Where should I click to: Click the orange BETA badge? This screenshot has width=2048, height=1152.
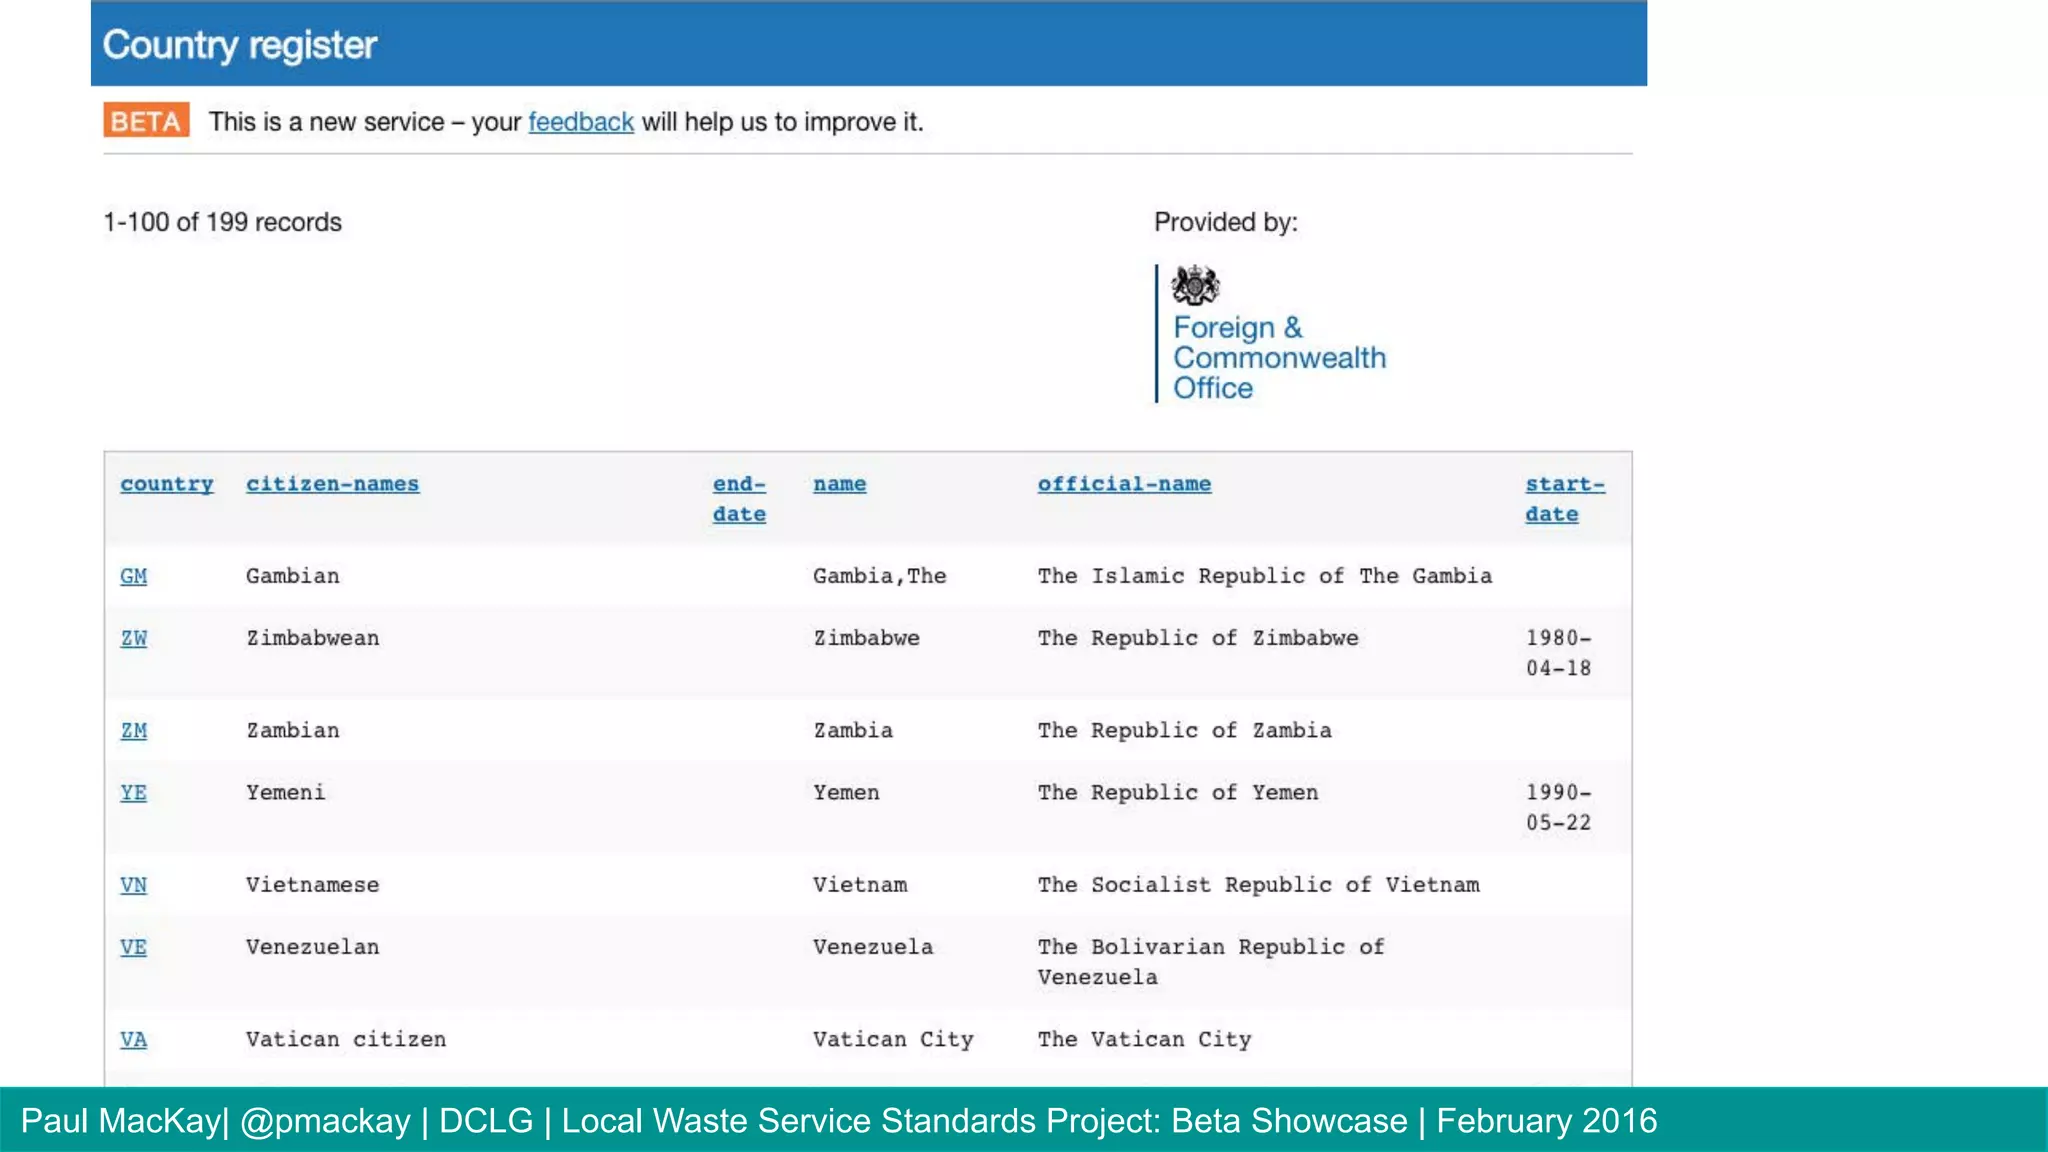click(146, 121)
